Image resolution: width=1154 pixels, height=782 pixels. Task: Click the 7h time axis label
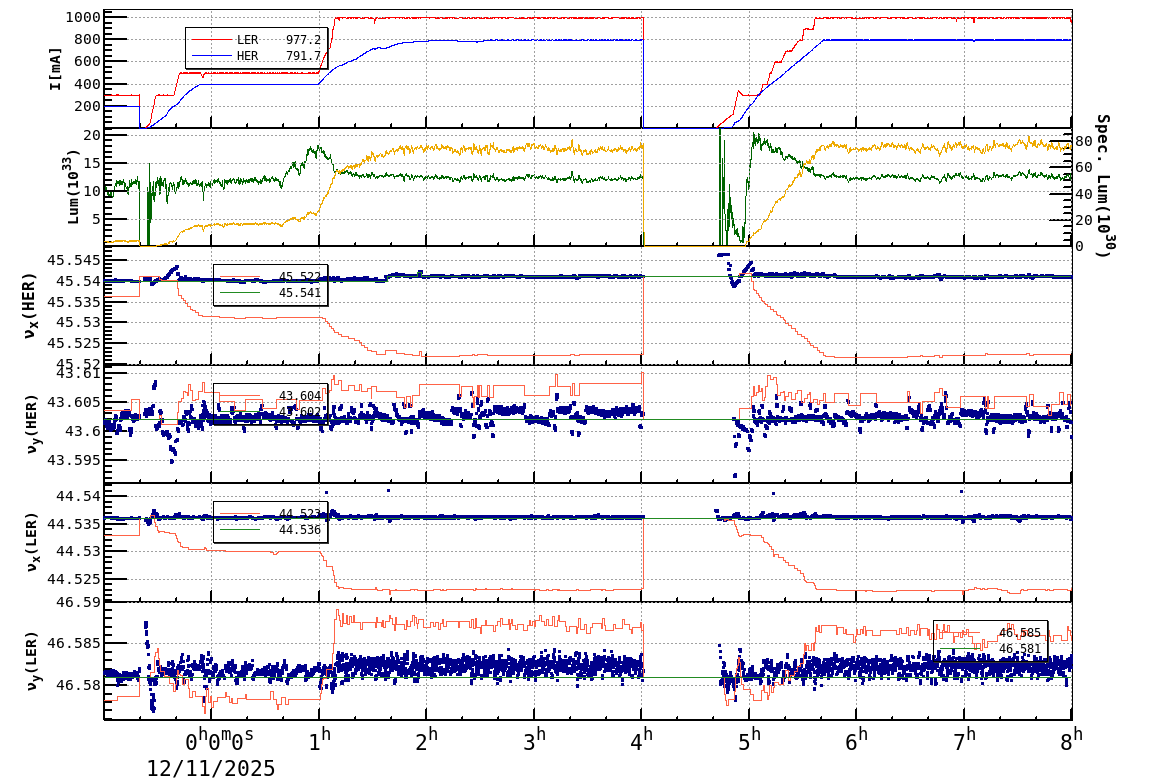click(964, 739)
